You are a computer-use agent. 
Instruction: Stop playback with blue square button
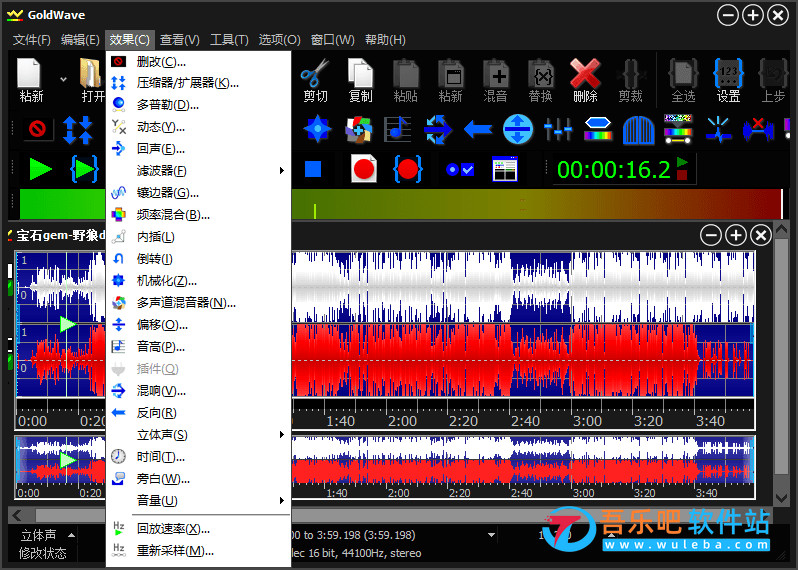tap(312, 169)
